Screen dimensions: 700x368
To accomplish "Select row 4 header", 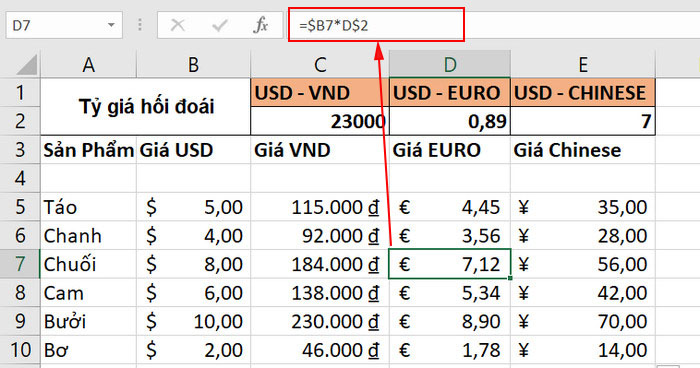I will 20,178.
